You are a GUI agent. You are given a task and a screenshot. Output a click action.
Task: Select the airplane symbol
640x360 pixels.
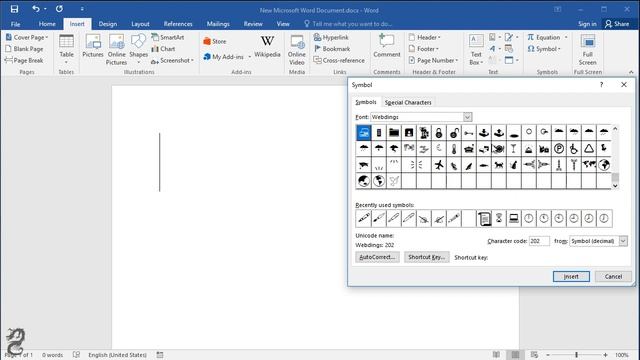pos(439,165)
